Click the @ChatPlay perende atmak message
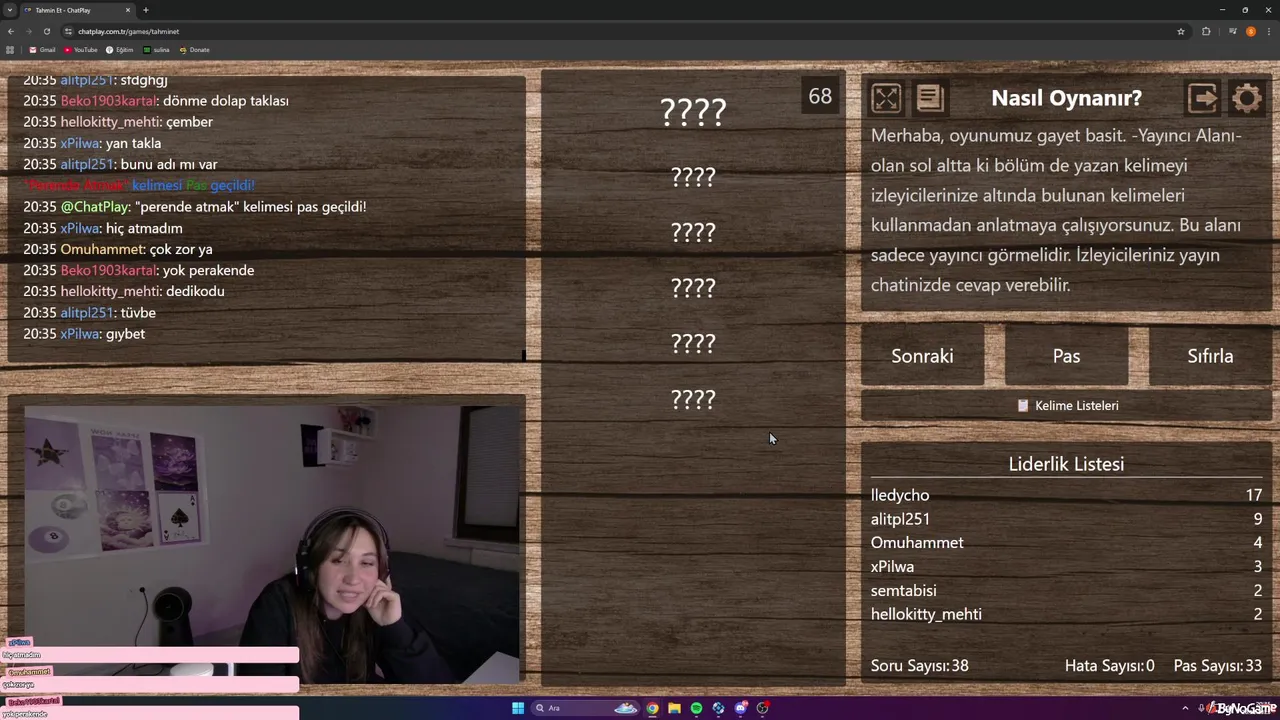This screenshot has width=1280, height=720. (x=195, y=207)
